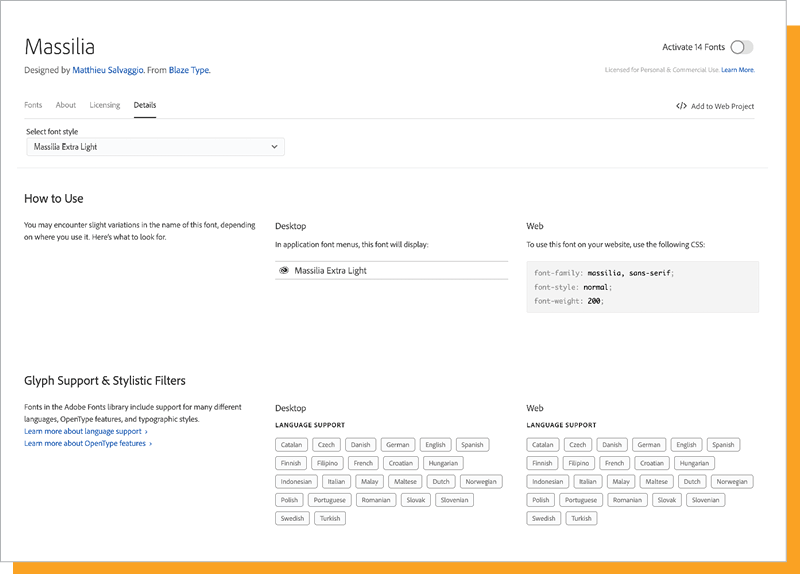Select Spanish tag under Desktop language support
Image resolution: width=800 pixels, height=574 pixels.
pos(472,445)
